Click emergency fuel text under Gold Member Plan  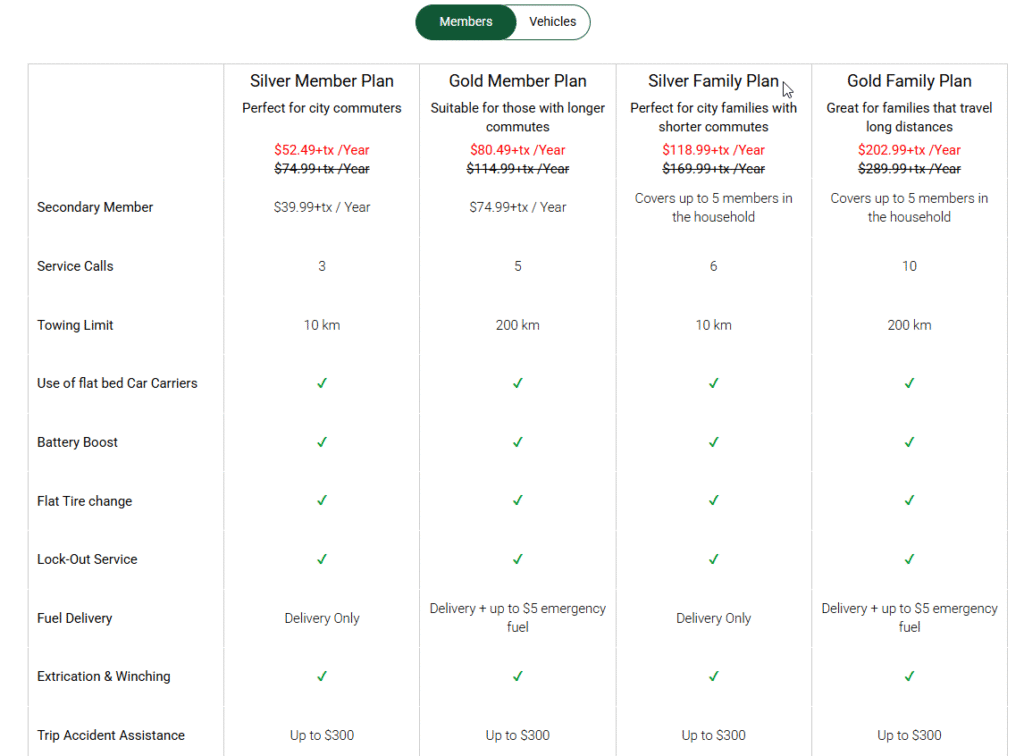518,618
